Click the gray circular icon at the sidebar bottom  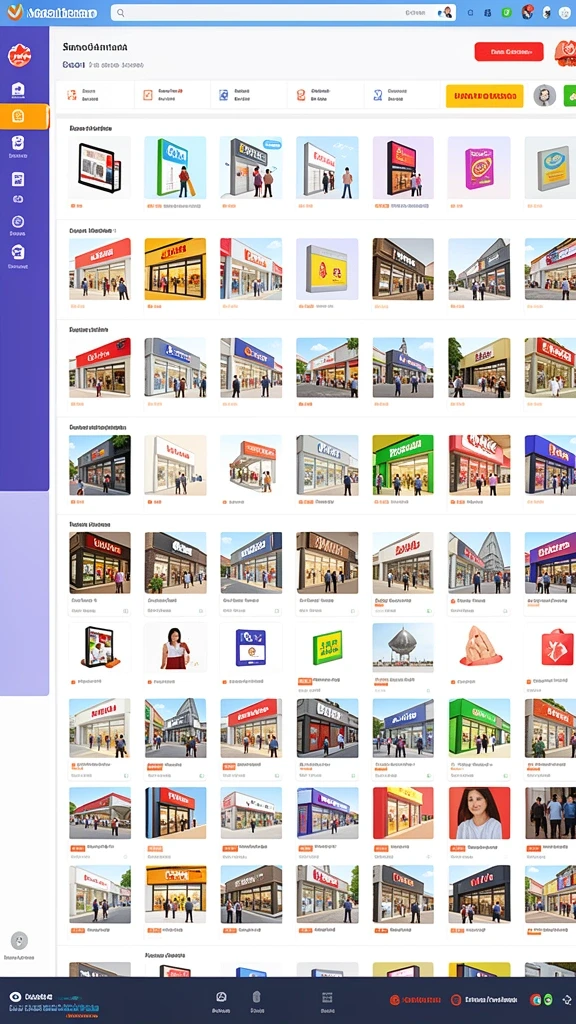pos(19,940)
